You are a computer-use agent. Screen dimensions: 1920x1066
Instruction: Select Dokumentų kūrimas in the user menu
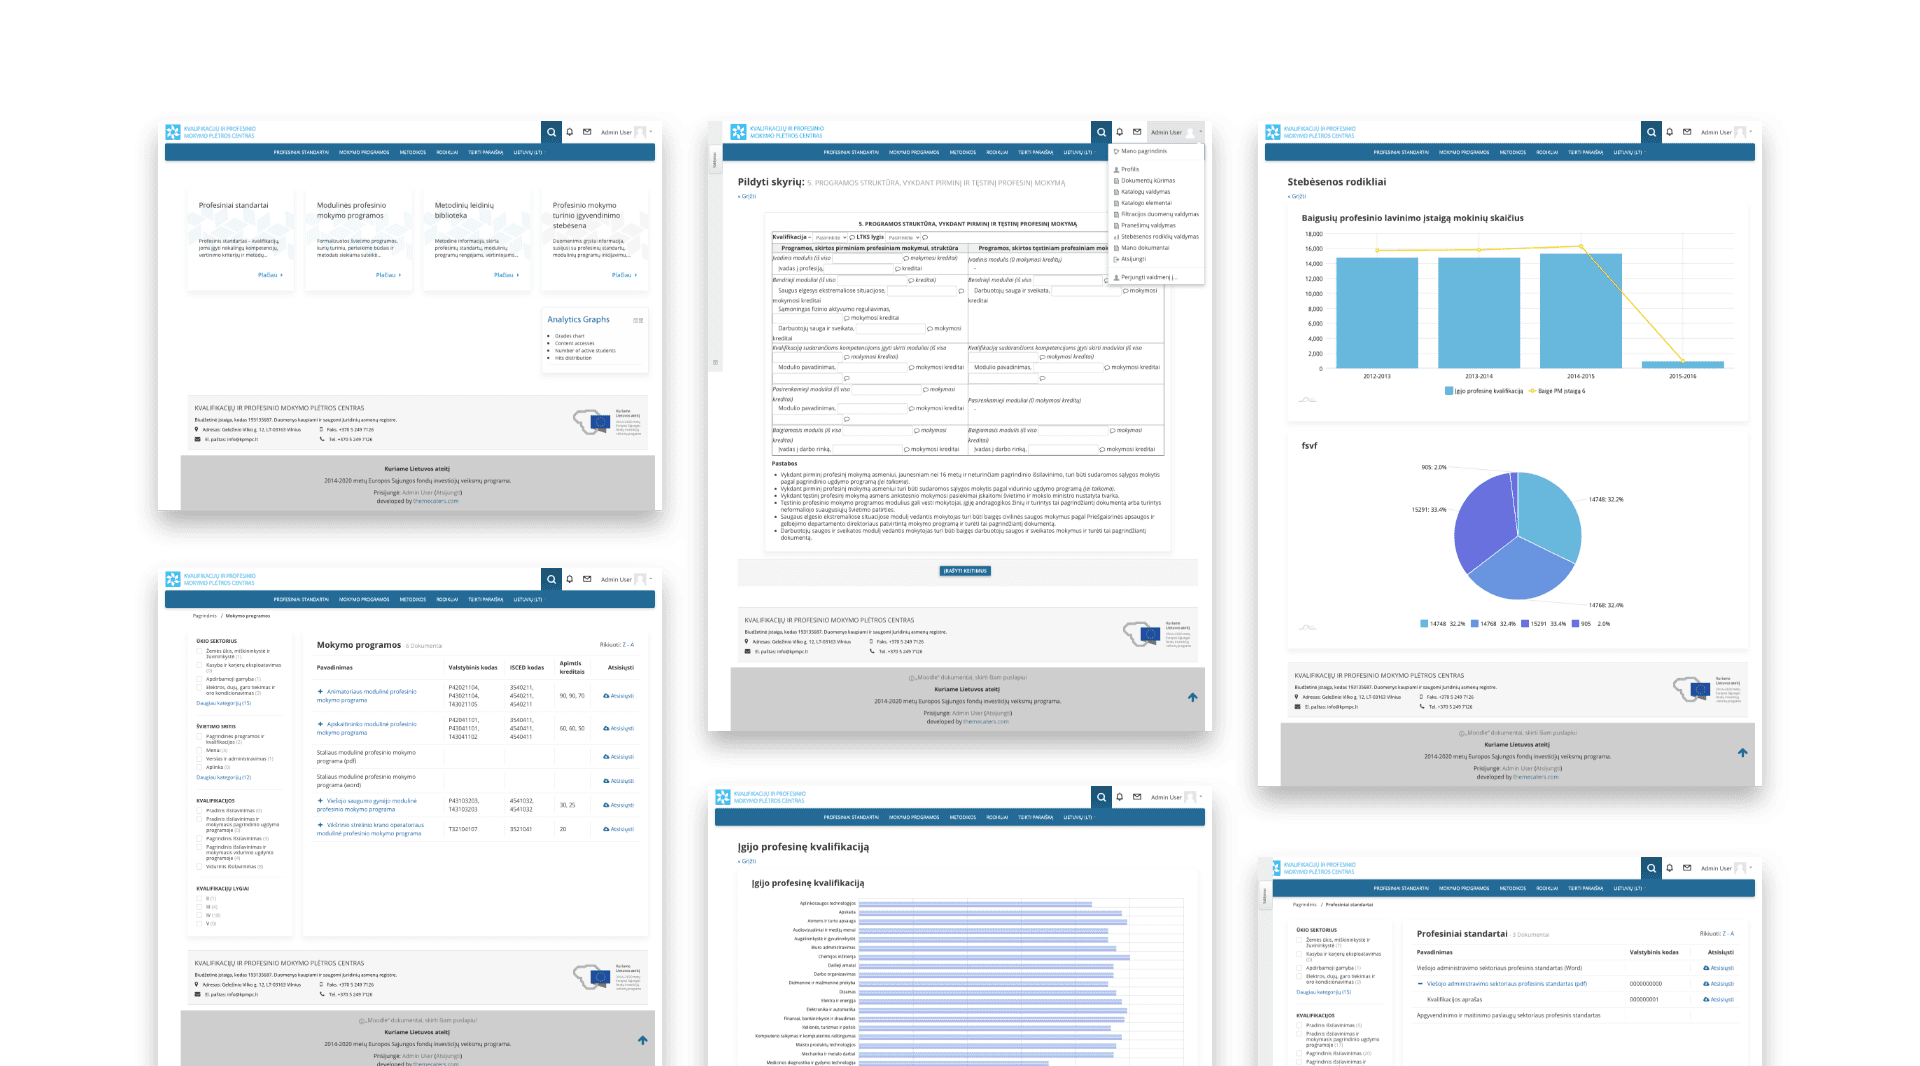coord(1148,181)
